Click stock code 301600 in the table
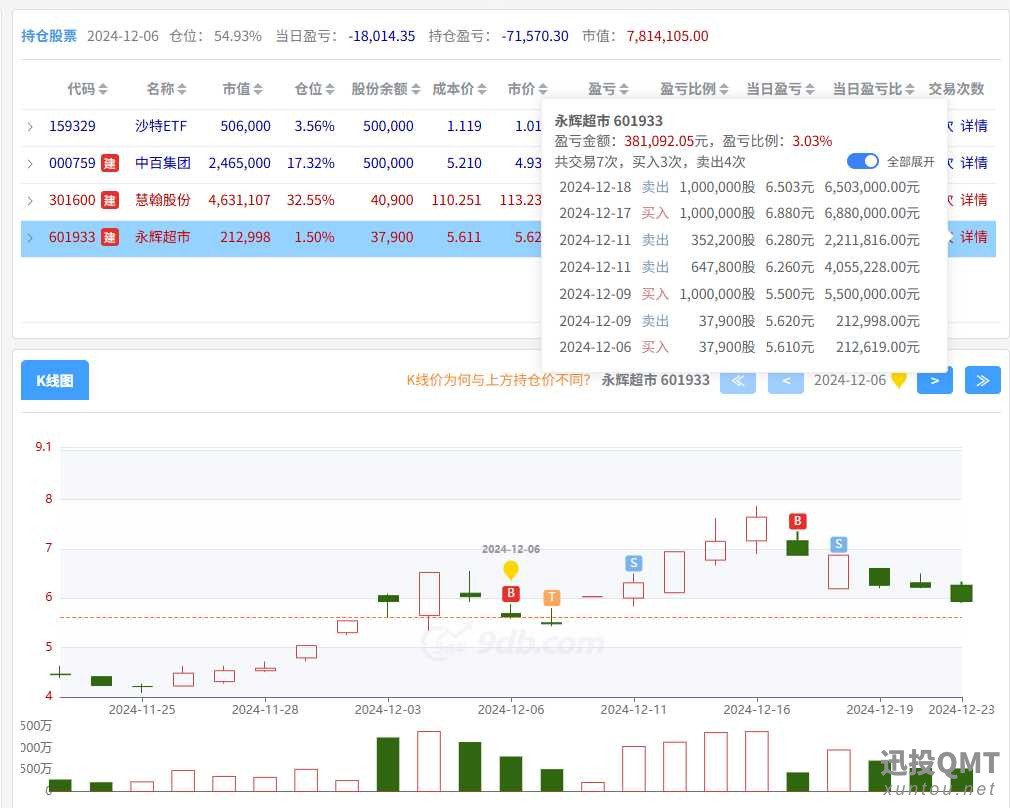The height and width of the screenshot is (808, 1010). [72, 200]
